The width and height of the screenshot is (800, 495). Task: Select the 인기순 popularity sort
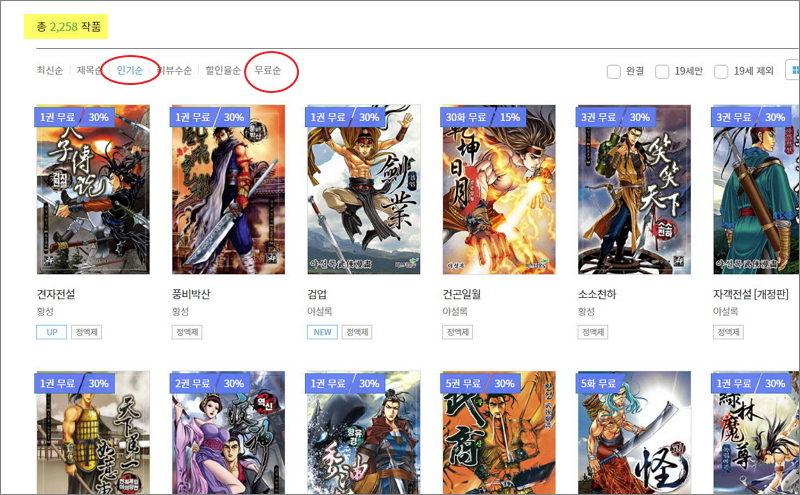[130, 70]
